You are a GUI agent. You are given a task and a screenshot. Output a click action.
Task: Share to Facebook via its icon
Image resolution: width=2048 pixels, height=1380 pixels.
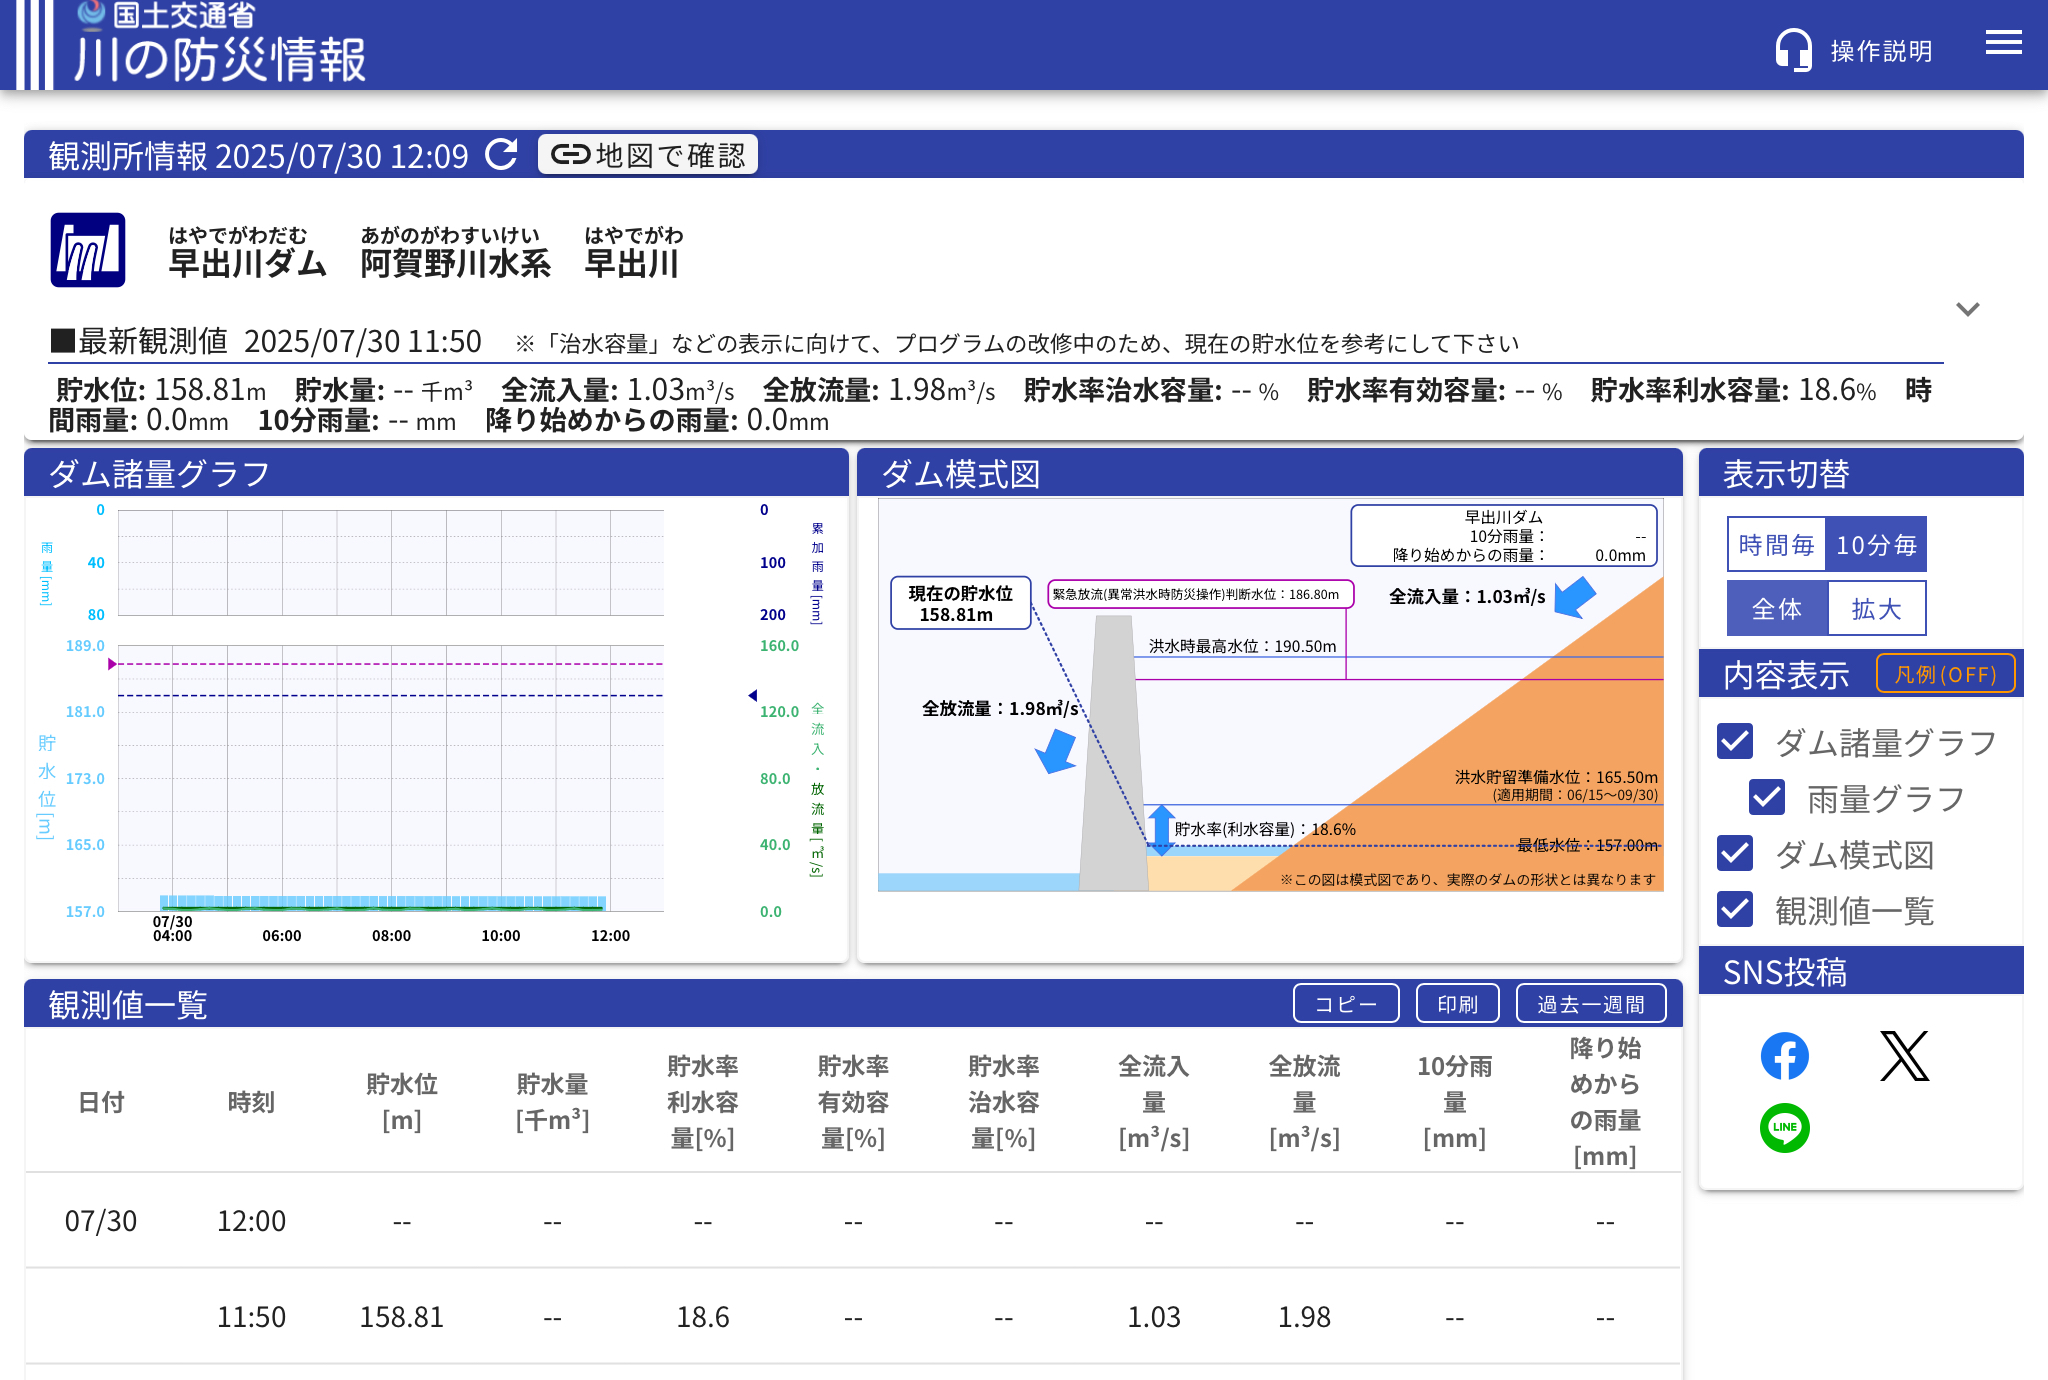click(1784, 1056)
